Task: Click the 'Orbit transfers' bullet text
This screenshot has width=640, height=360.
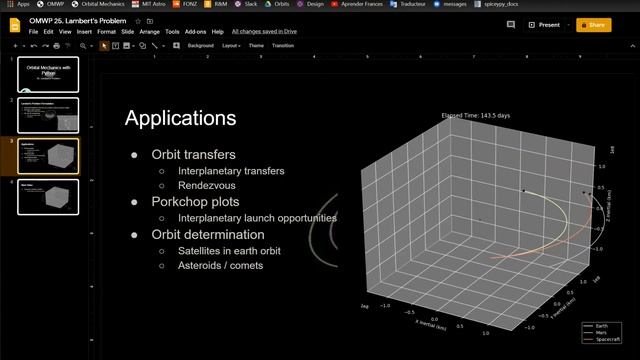Action: 193,155
